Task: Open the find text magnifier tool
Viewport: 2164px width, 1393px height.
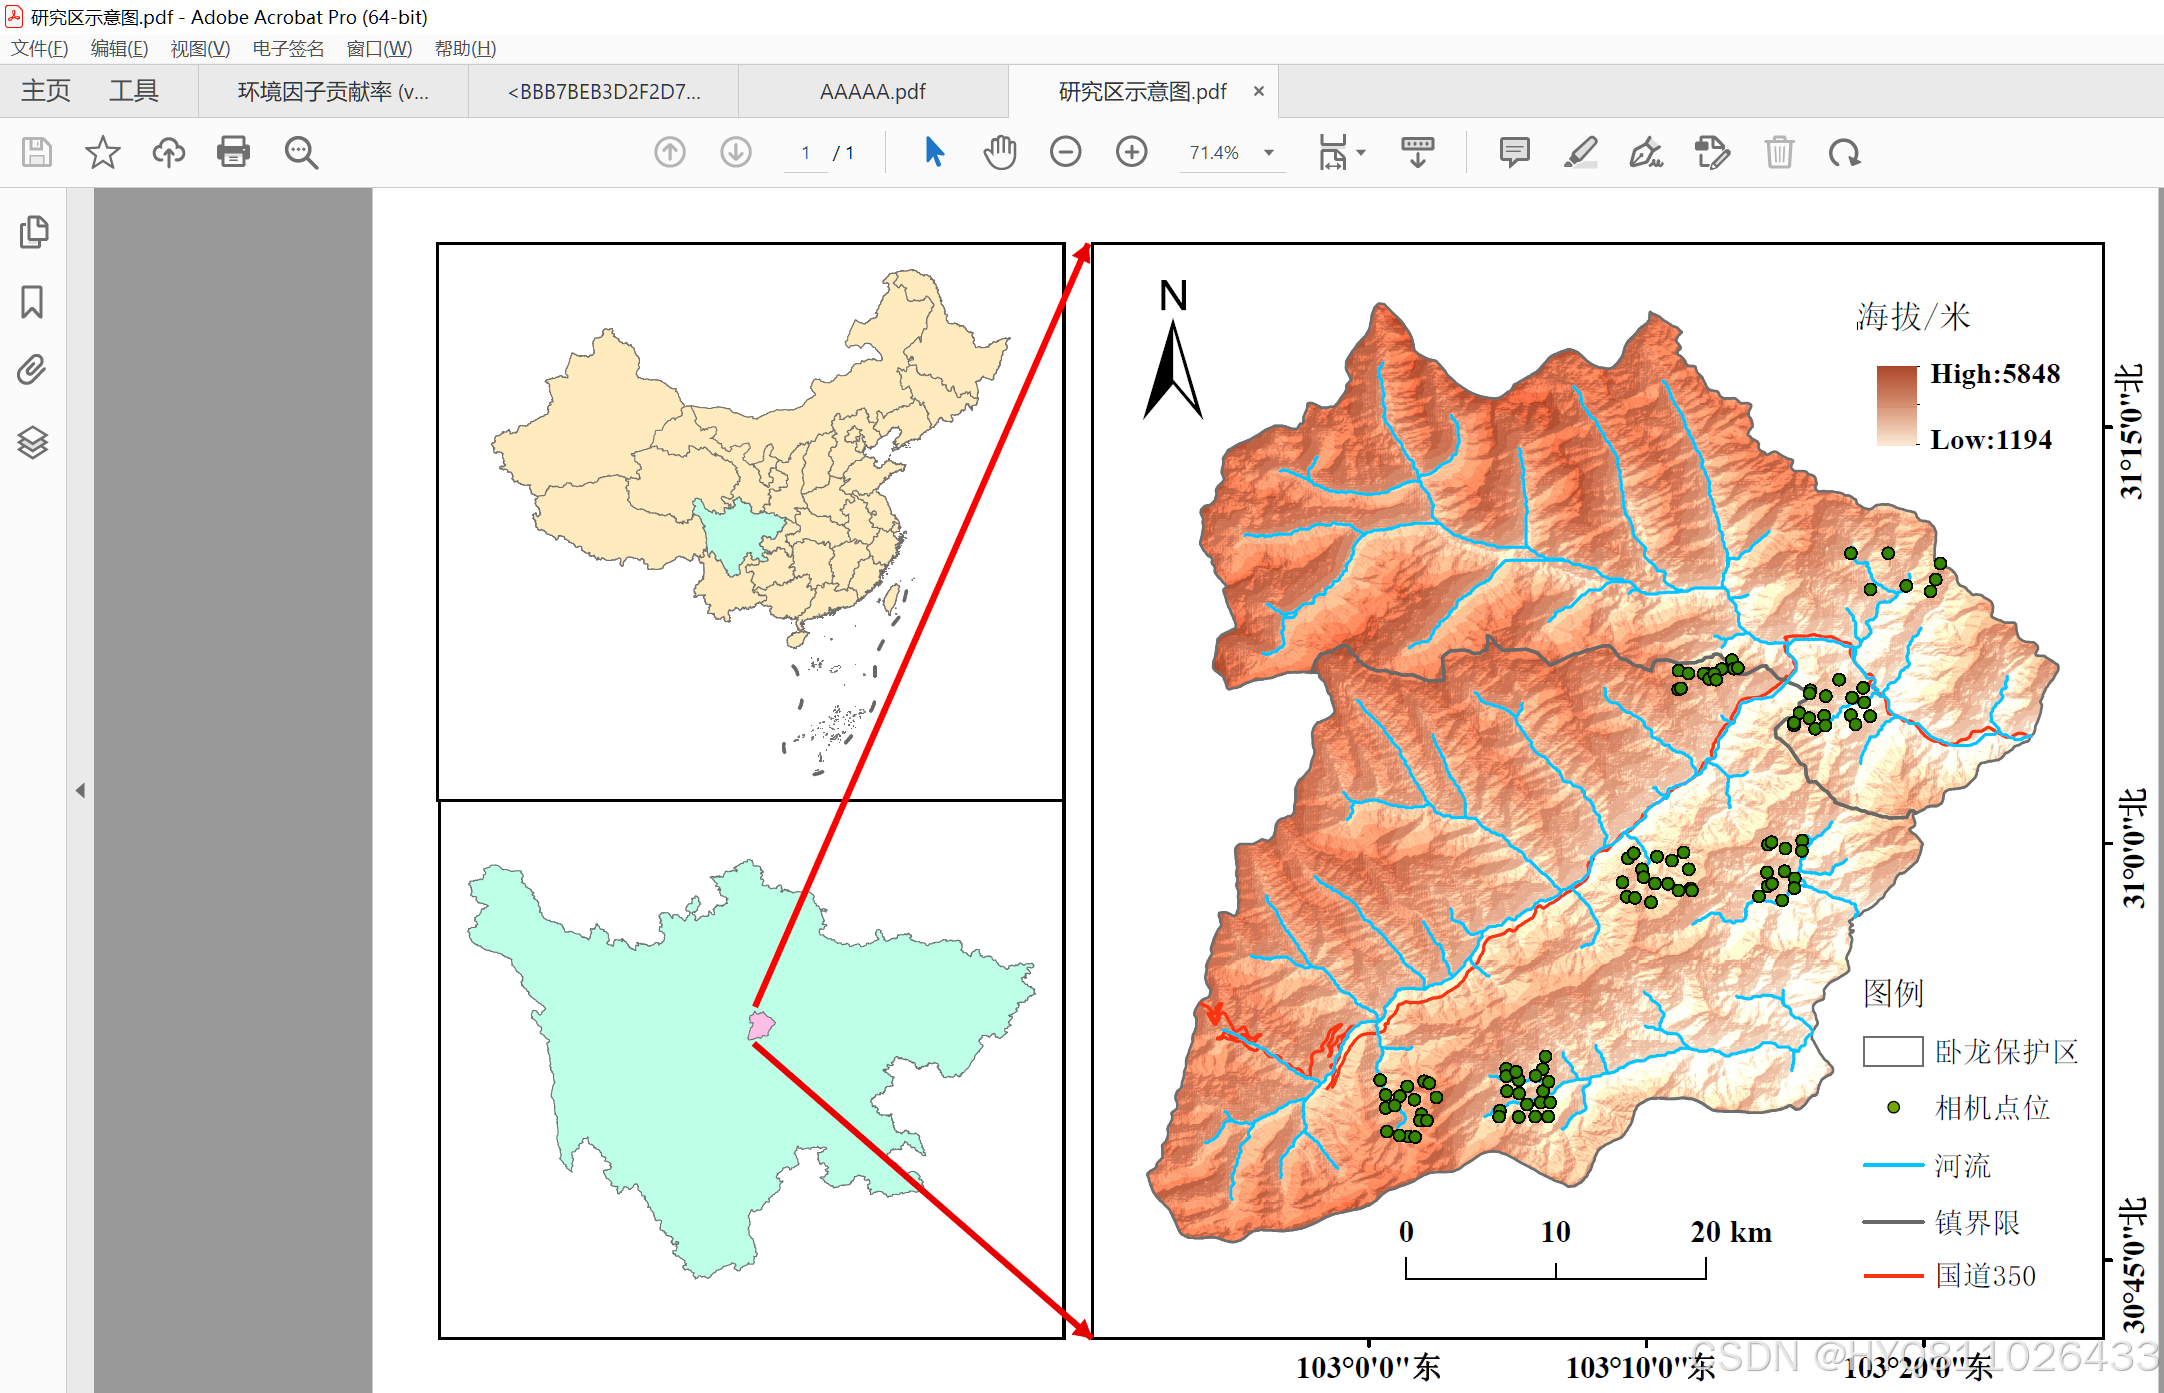Action: [300, 152]
